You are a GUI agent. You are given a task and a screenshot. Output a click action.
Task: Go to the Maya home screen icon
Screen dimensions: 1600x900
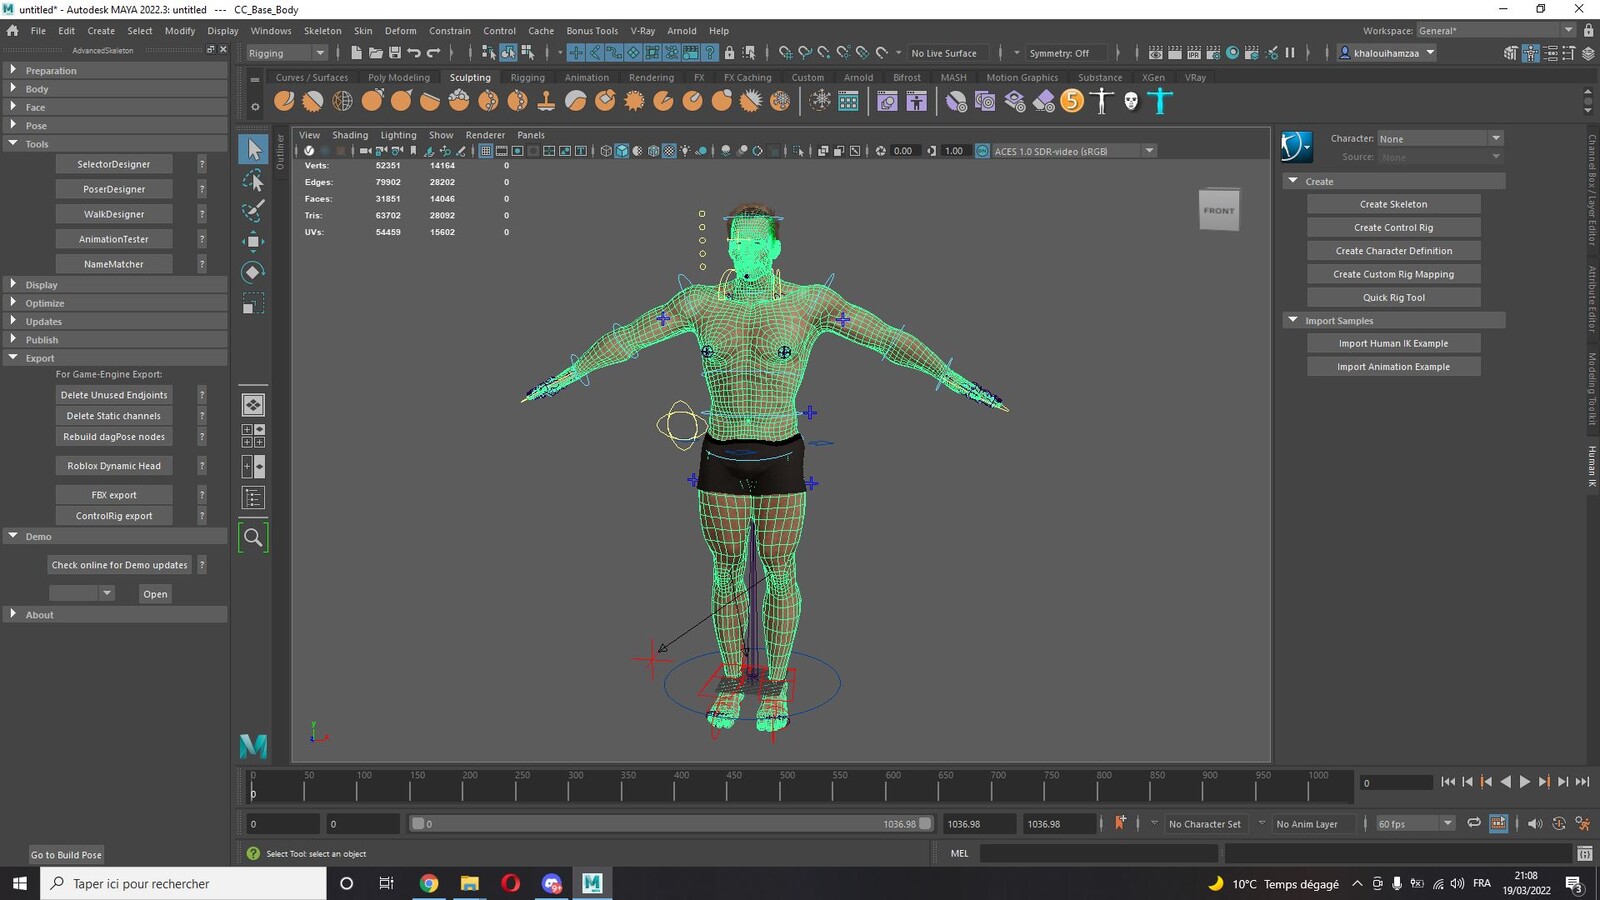[12, 30]
